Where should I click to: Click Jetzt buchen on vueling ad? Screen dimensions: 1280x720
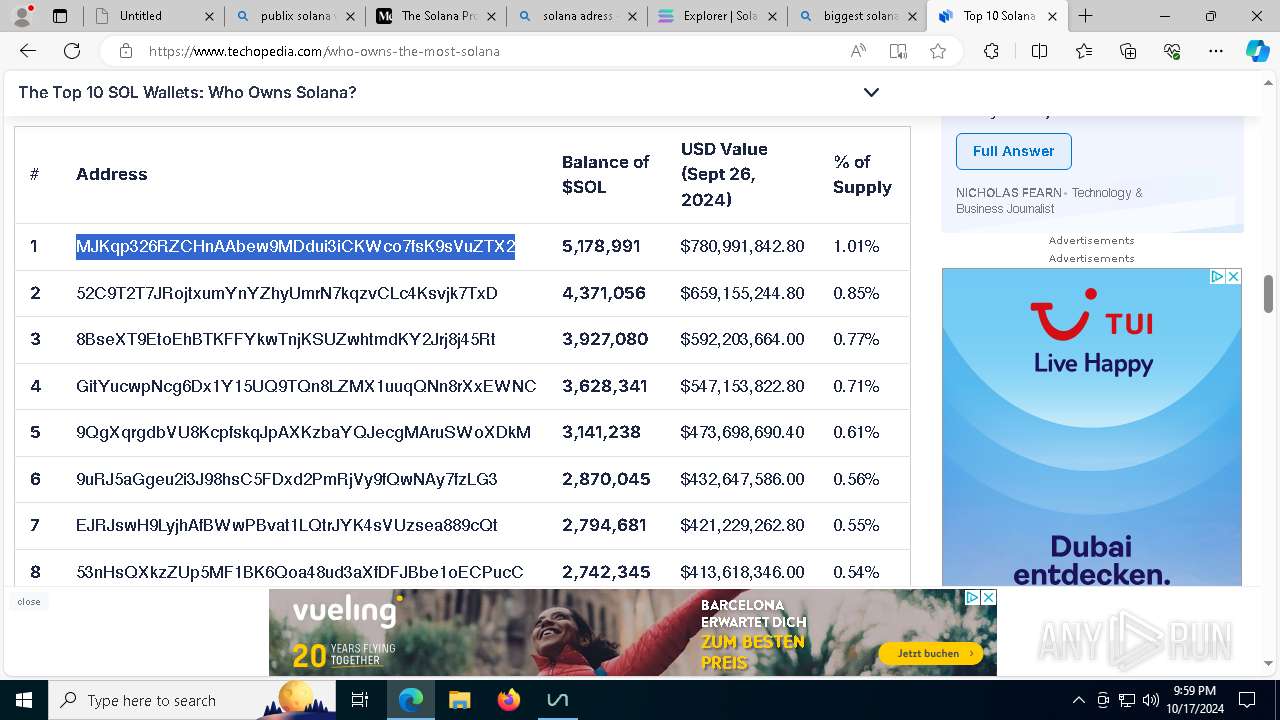[929, 653]
